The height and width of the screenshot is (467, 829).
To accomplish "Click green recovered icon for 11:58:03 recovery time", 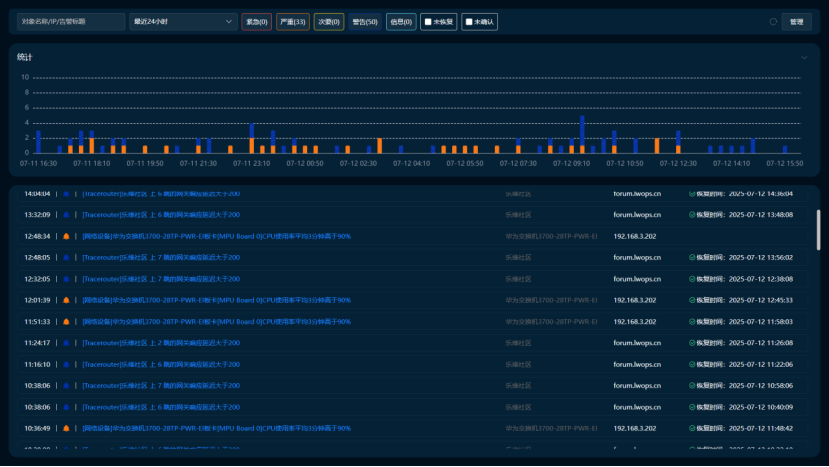I will [692, 322].
